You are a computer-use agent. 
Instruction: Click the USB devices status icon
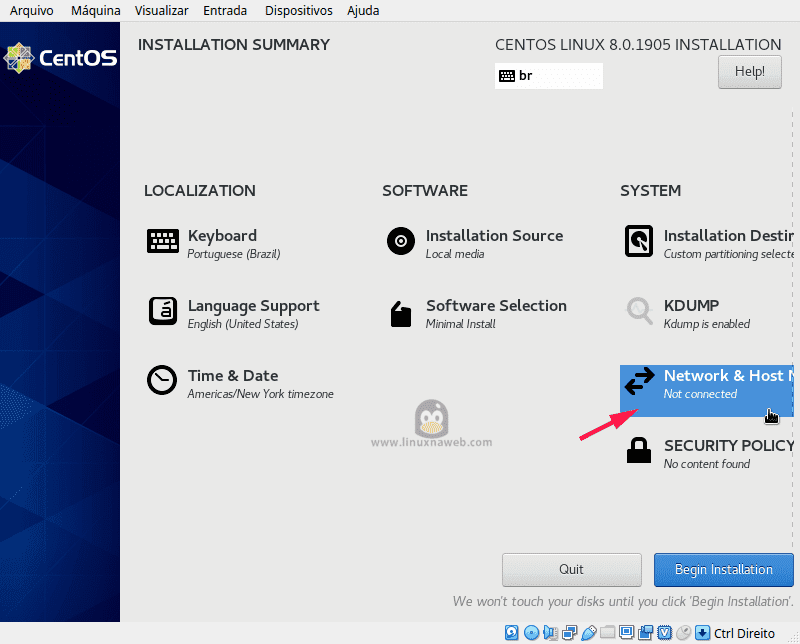588,633
